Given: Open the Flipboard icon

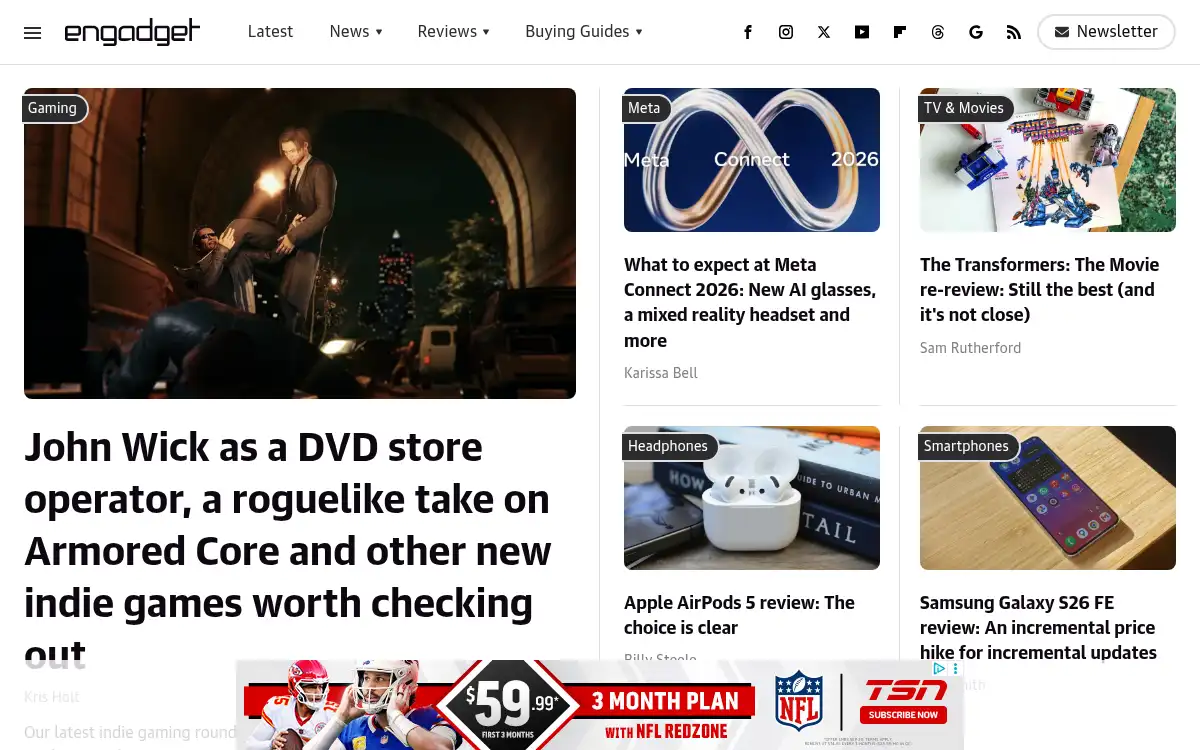Looking at the screenshot, I should point(900,32).
